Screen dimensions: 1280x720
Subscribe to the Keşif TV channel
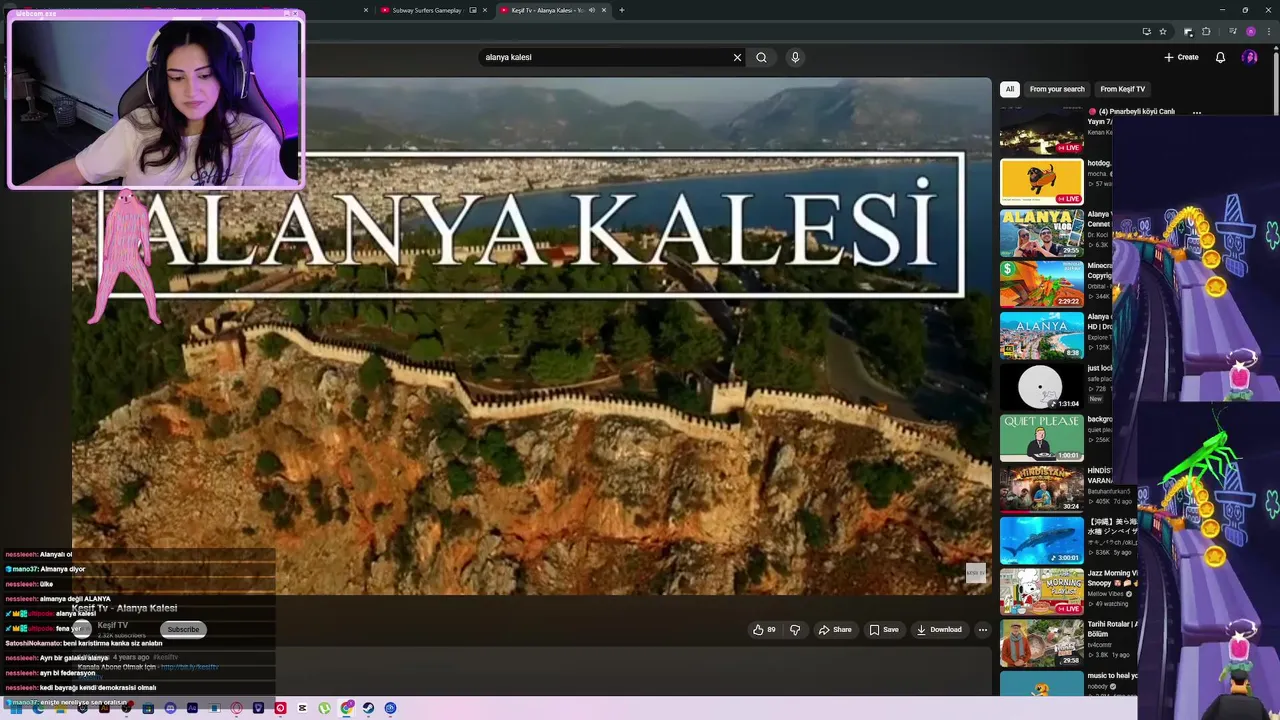tap(183, 629)
